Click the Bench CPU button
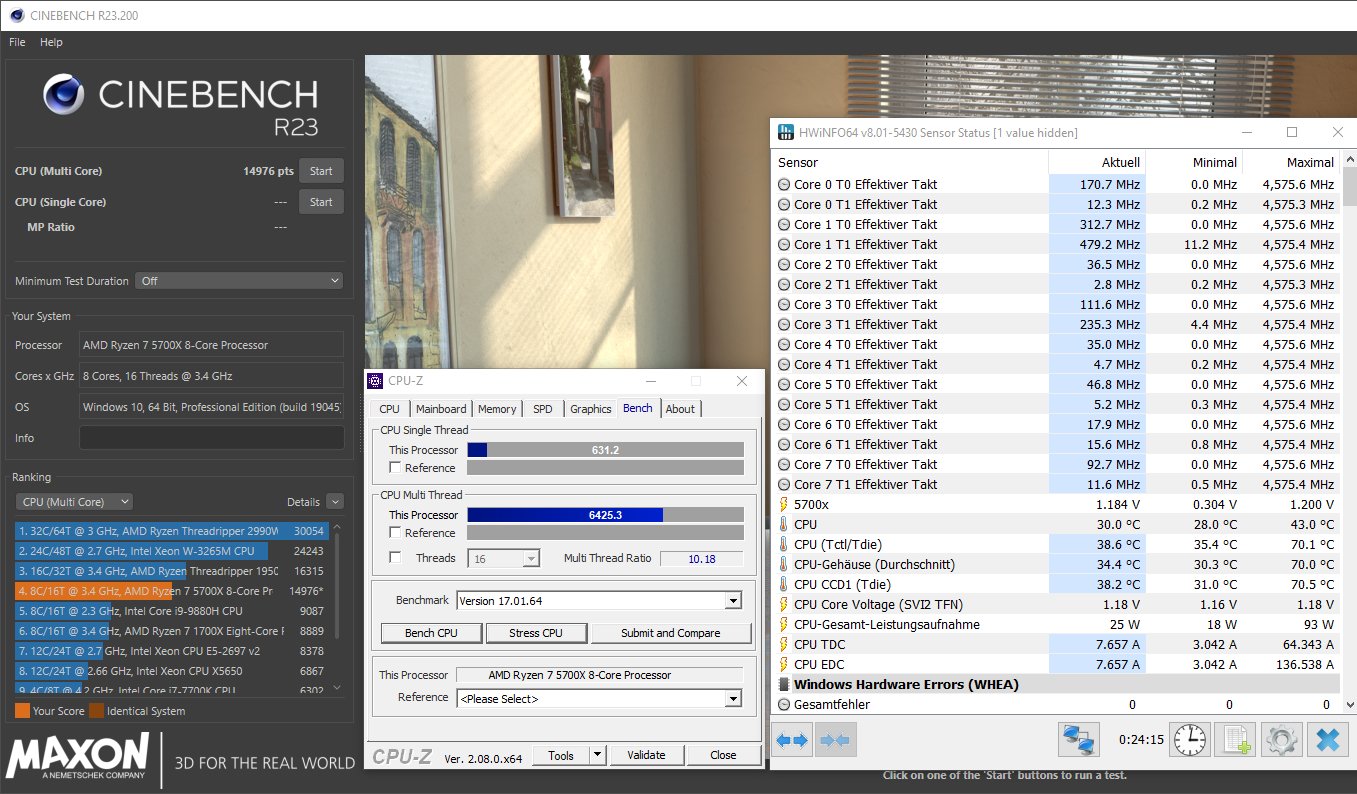Viewport: 1357px width, 794px height. point(431,633)
